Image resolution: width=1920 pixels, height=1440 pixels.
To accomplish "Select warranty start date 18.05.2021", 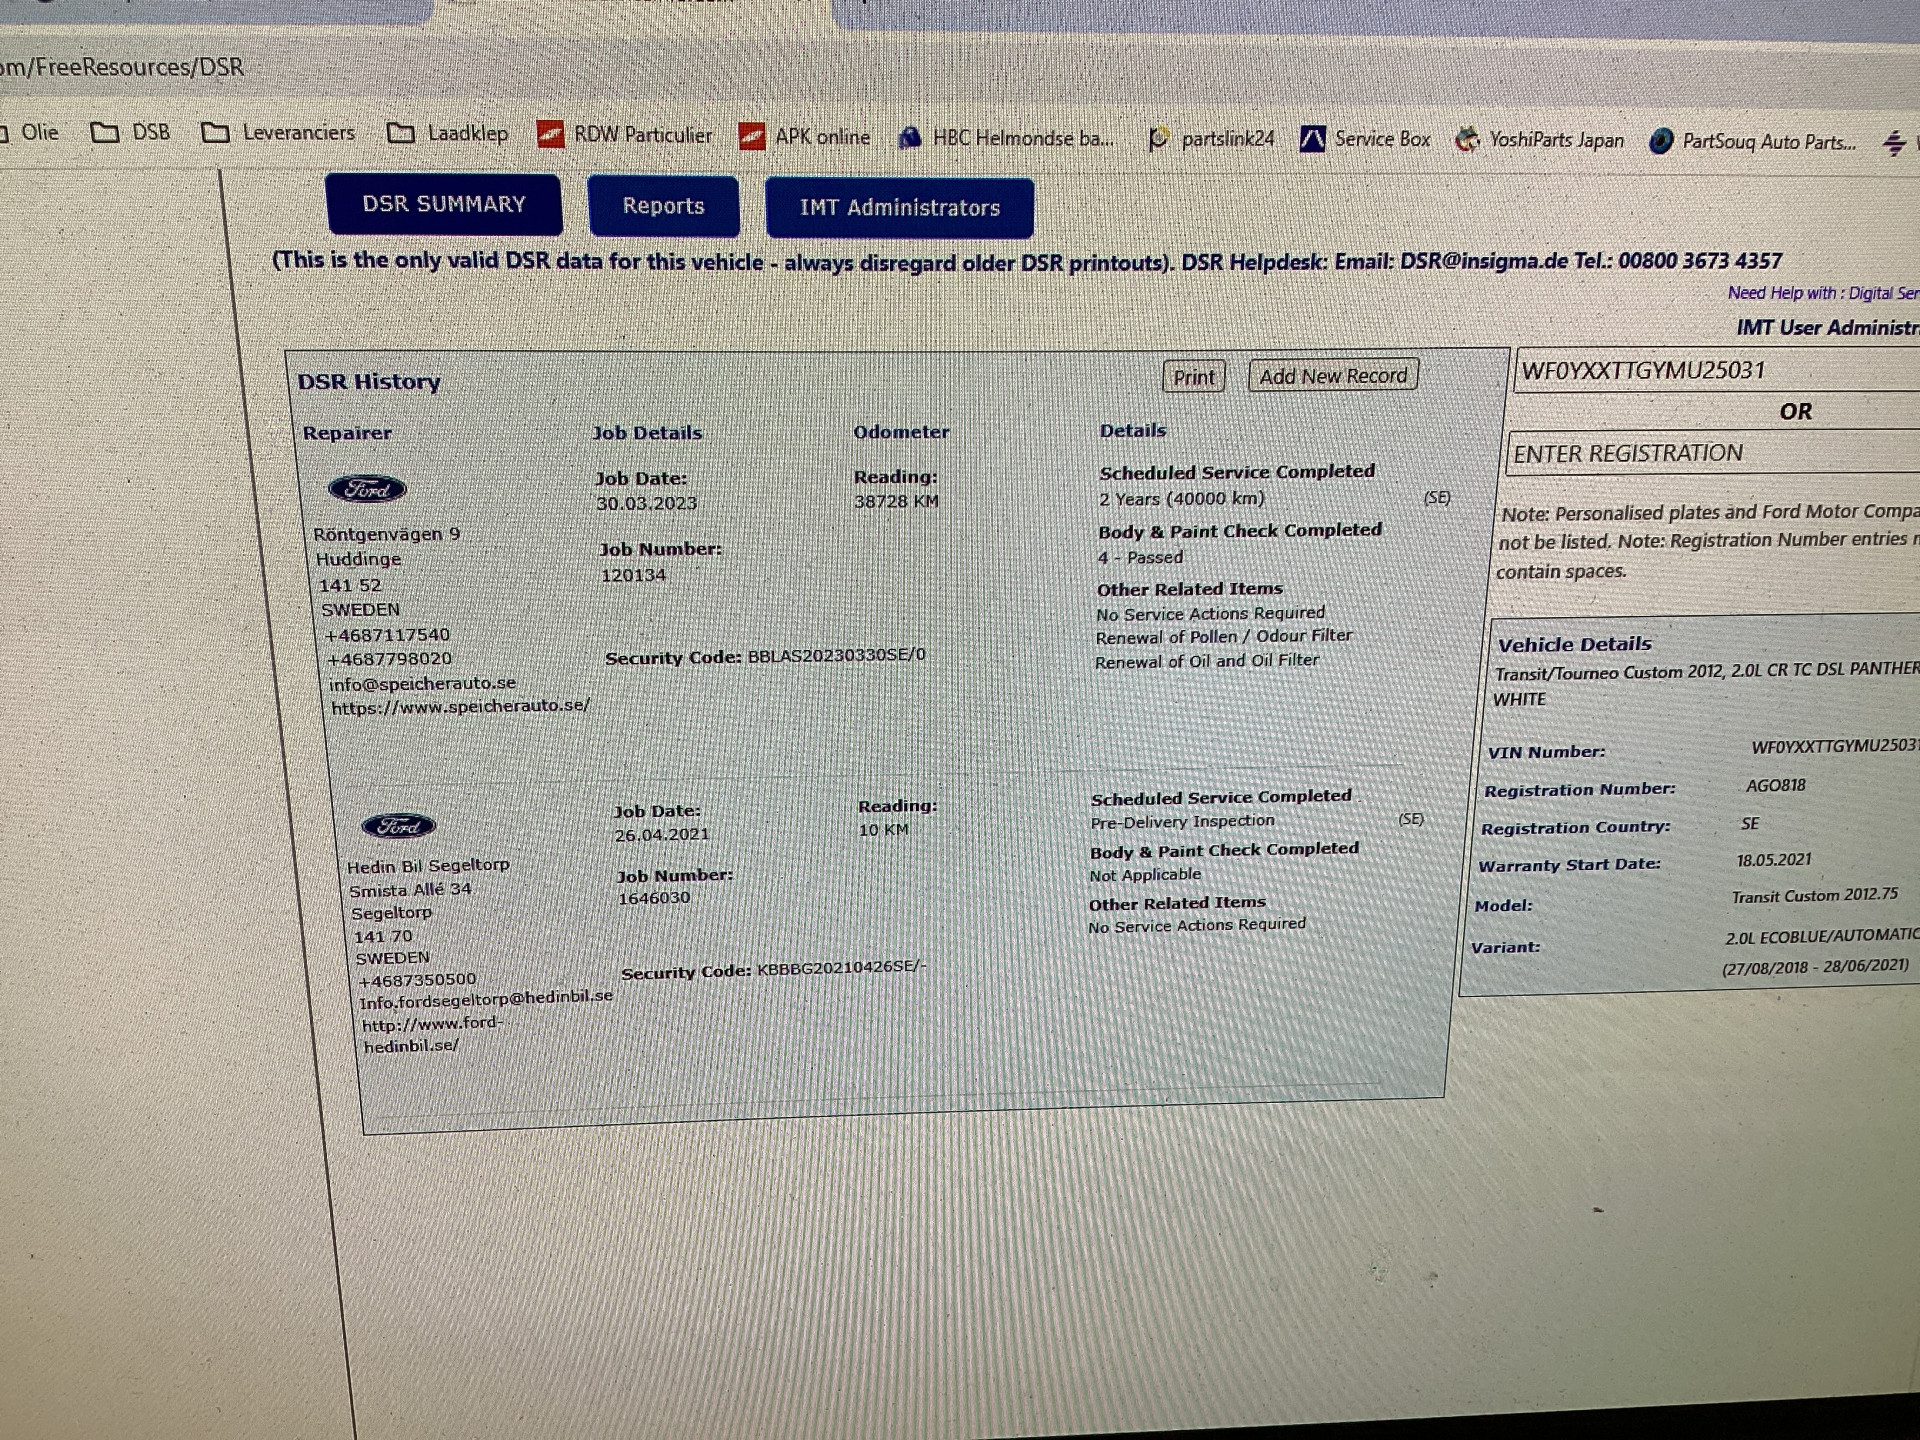I will click(x=1774, y=860).
